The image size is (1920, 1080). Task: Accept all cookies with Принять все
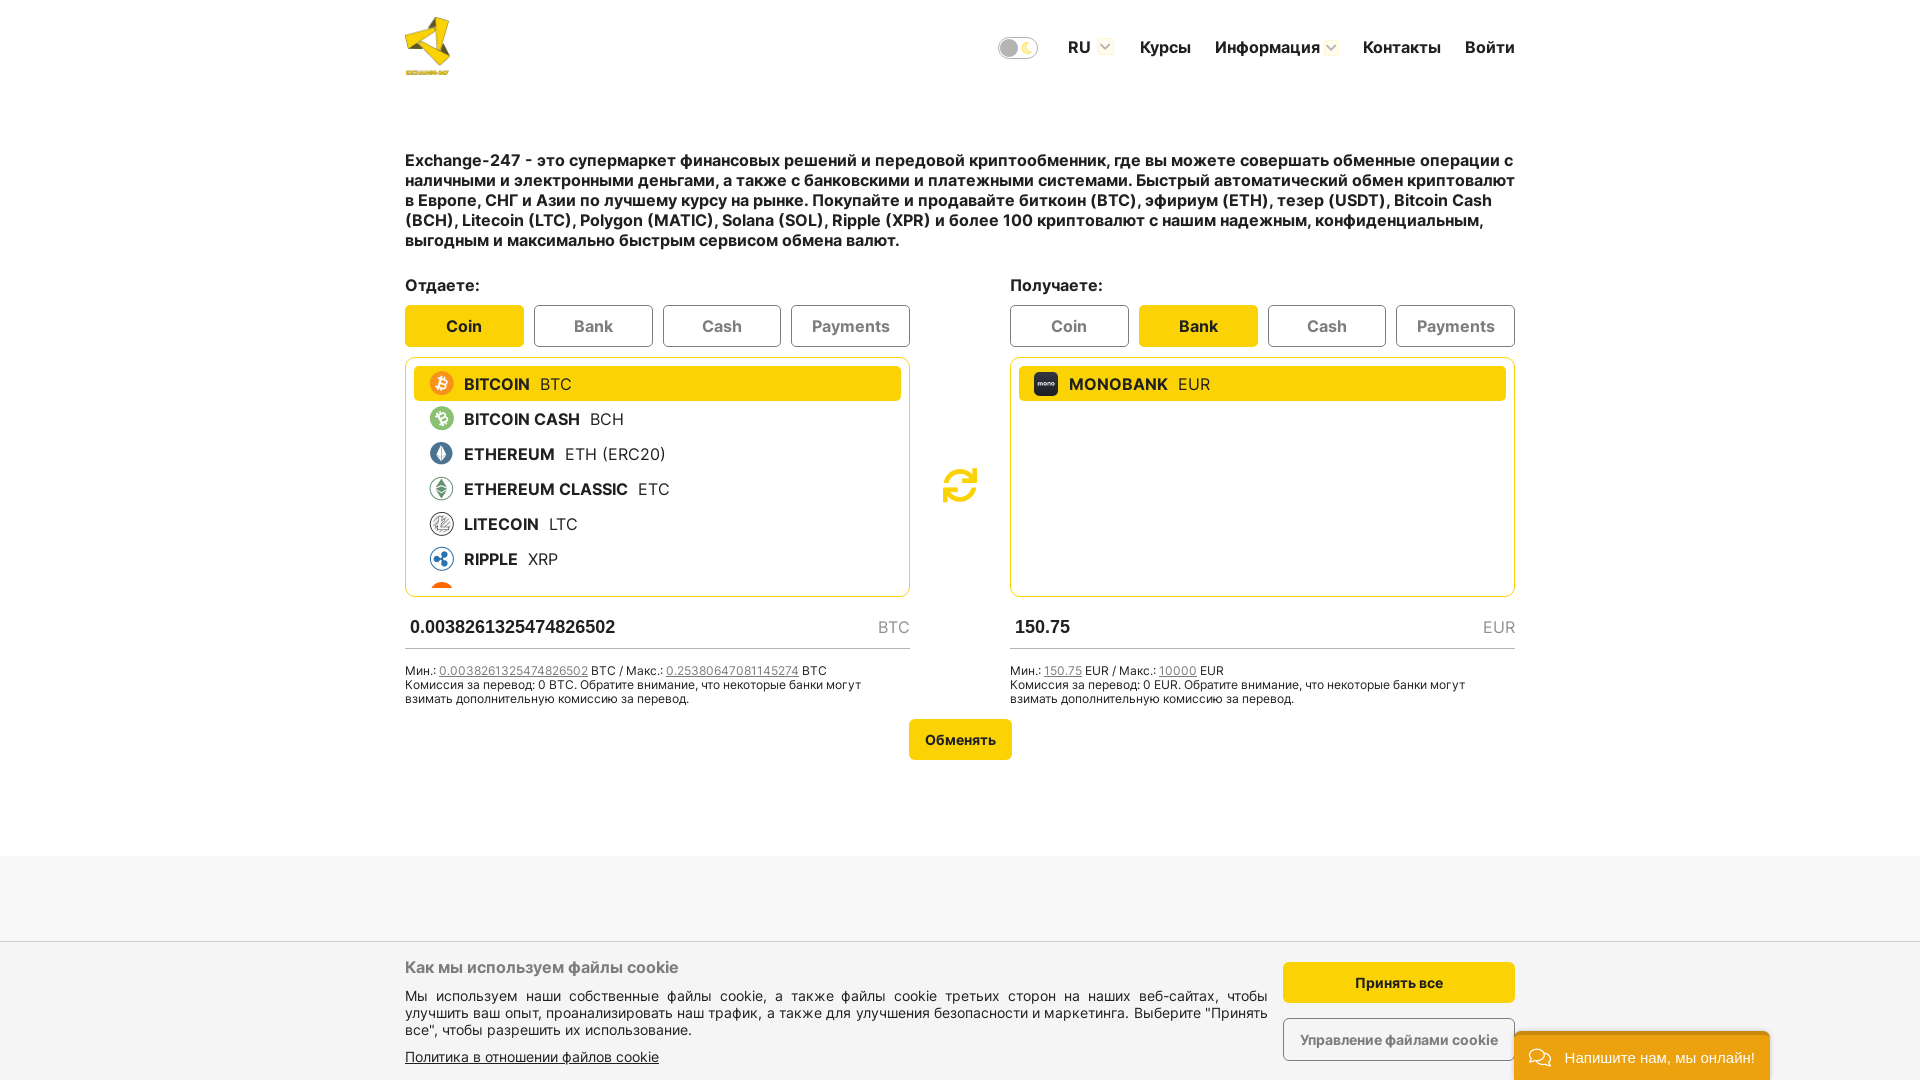pyautogui.click(x=1398, y=982)
